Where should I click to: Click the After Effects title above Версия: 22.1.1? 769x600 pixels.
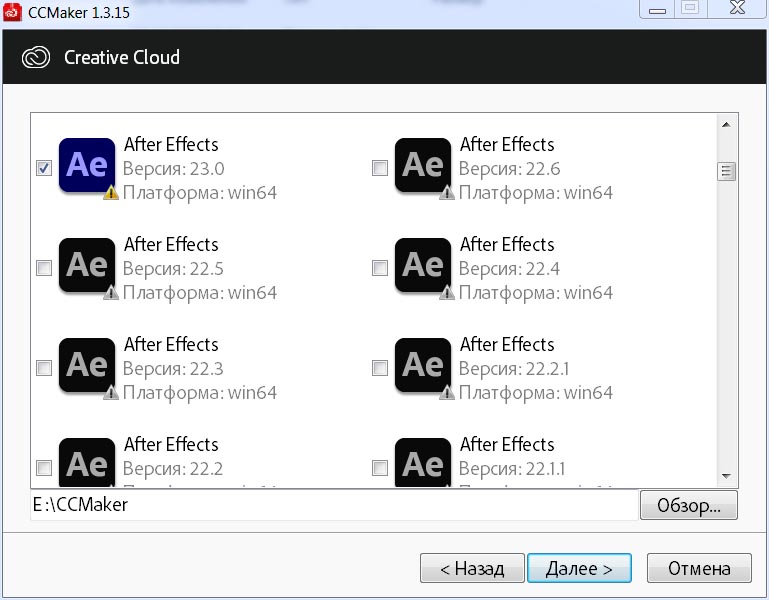[507, 445]
